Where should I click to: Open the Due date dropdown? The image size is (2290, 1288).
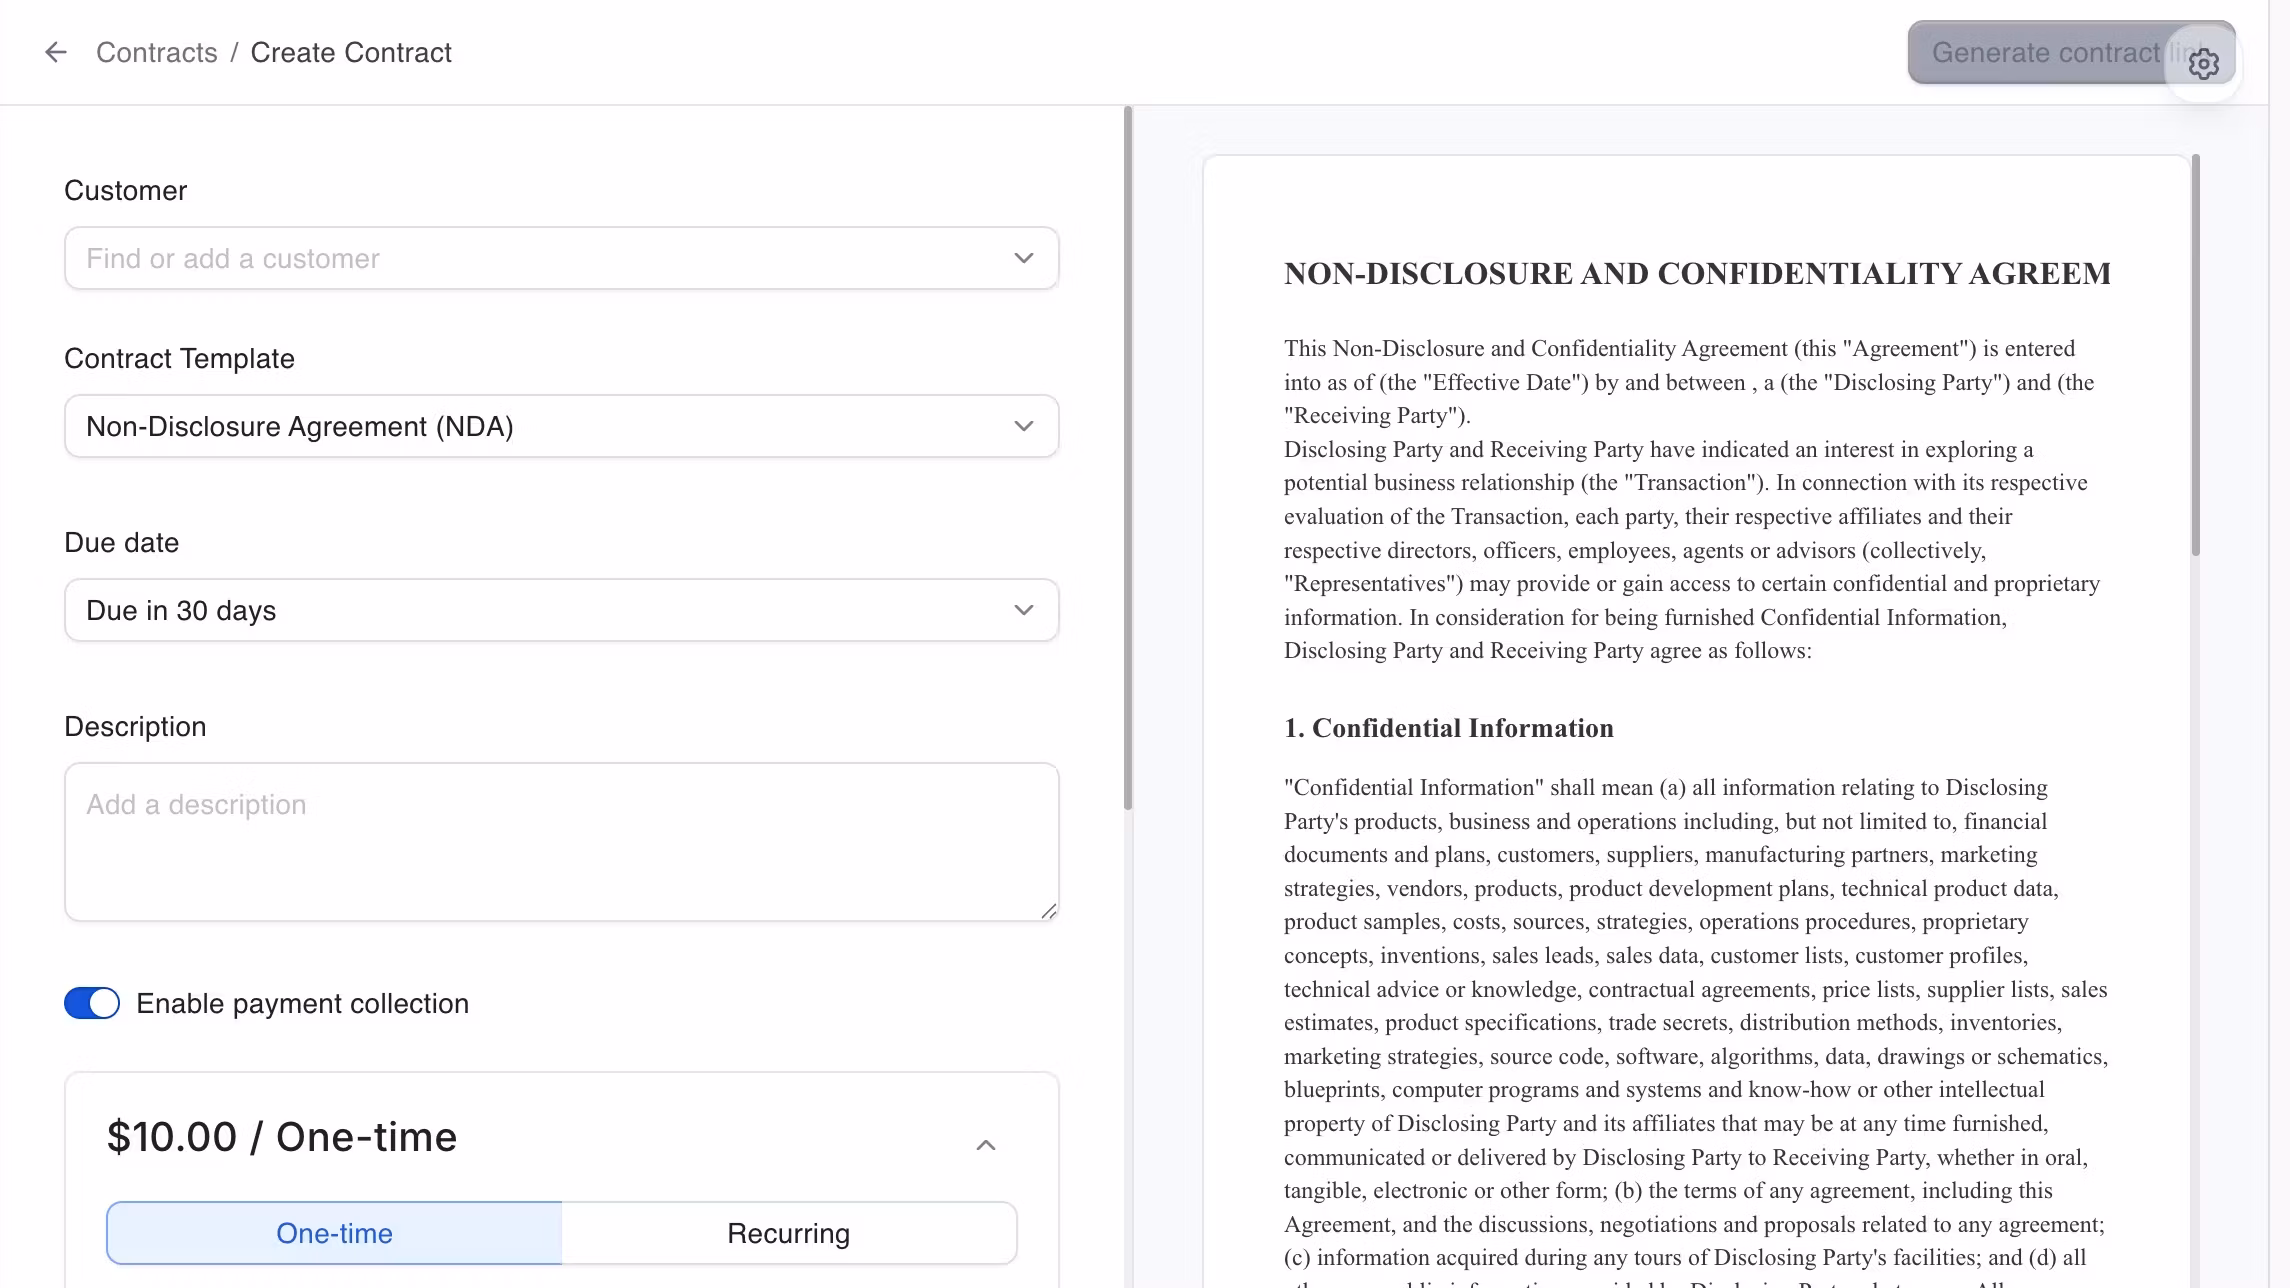[x=561, y=610]
